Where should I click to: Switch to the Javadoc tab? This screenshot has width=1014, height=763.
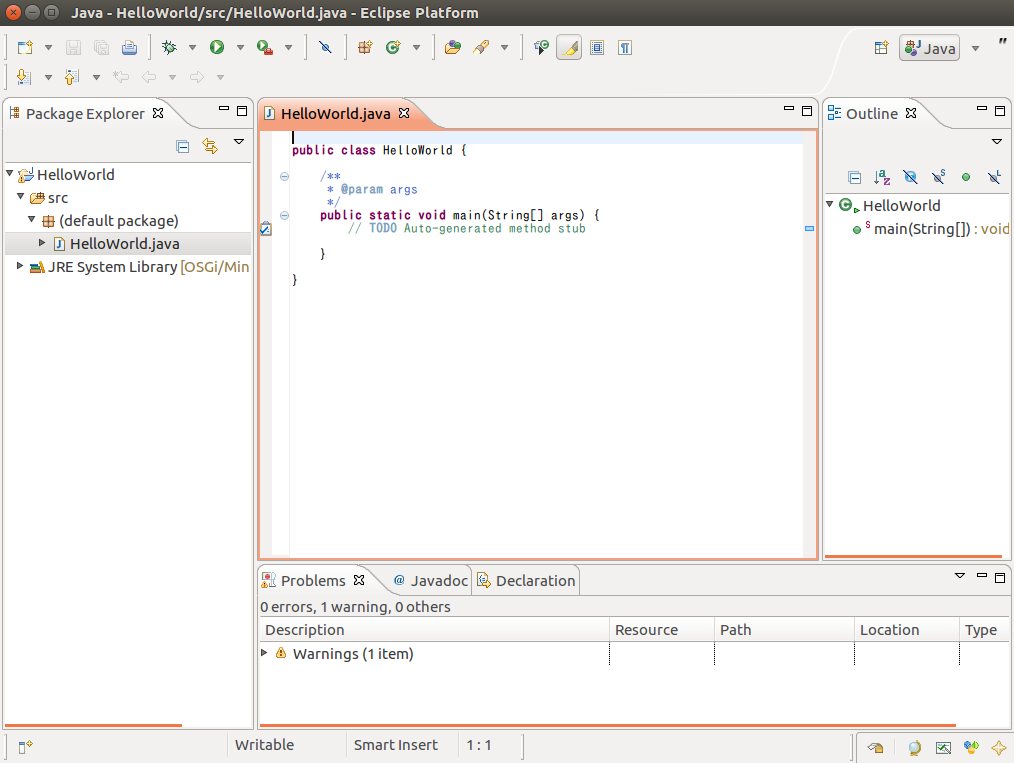(x=431, y=581)
